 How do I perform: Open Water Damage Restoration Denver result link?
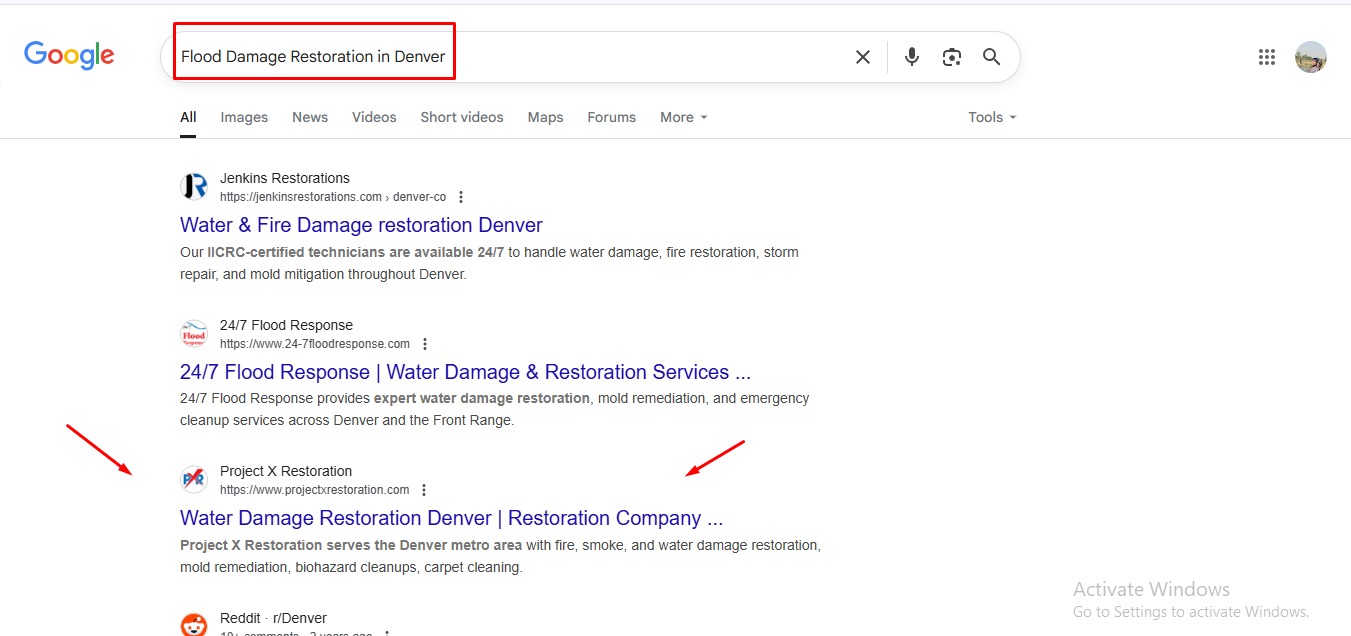450,518
